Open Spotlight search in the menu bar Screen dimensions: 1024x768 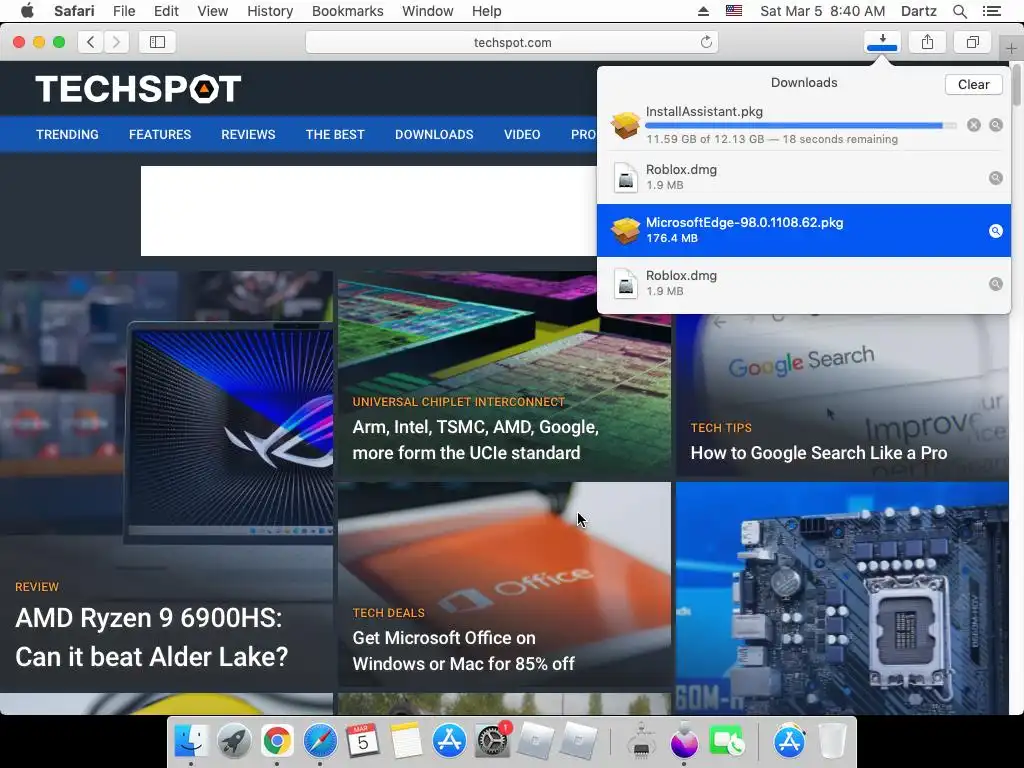pyautogui.click(x=960, y=11)
